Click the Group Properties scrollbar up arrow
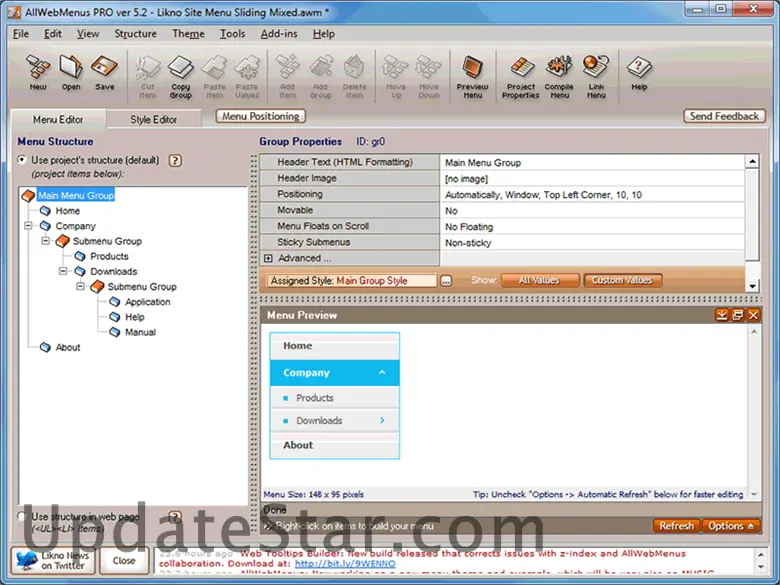The width and height of the screenshot is (780, 585). point(752,161)
